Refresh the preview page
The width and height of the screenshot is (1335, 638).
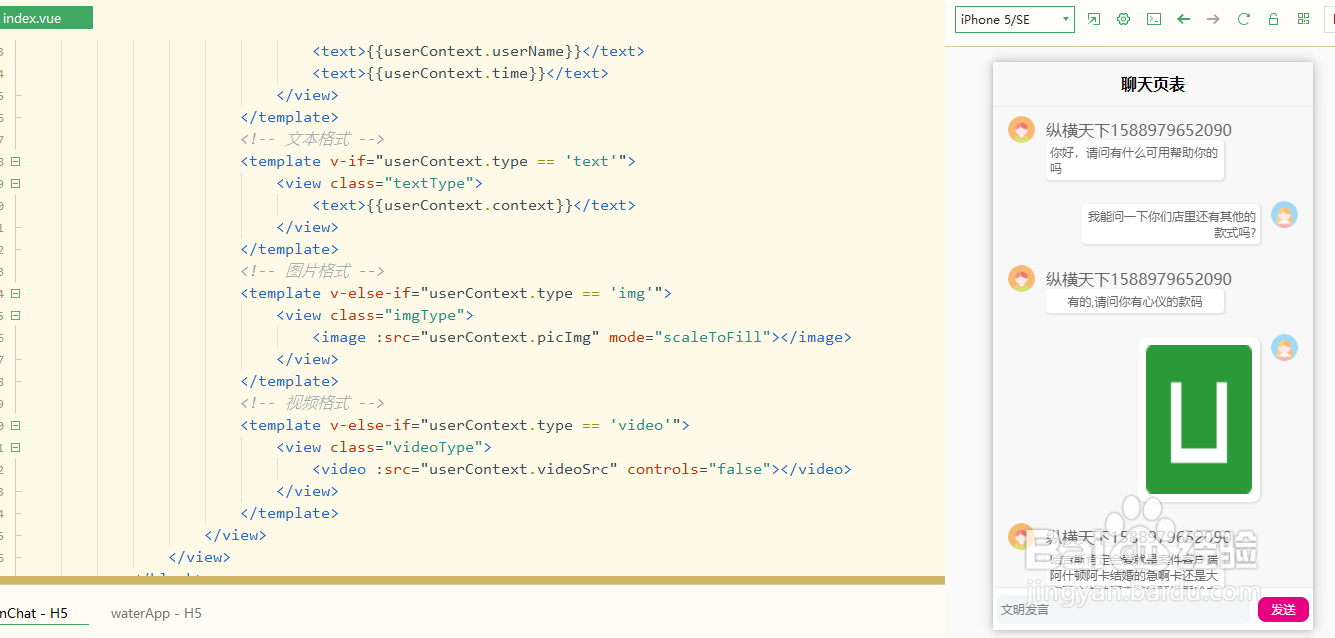1244,19
